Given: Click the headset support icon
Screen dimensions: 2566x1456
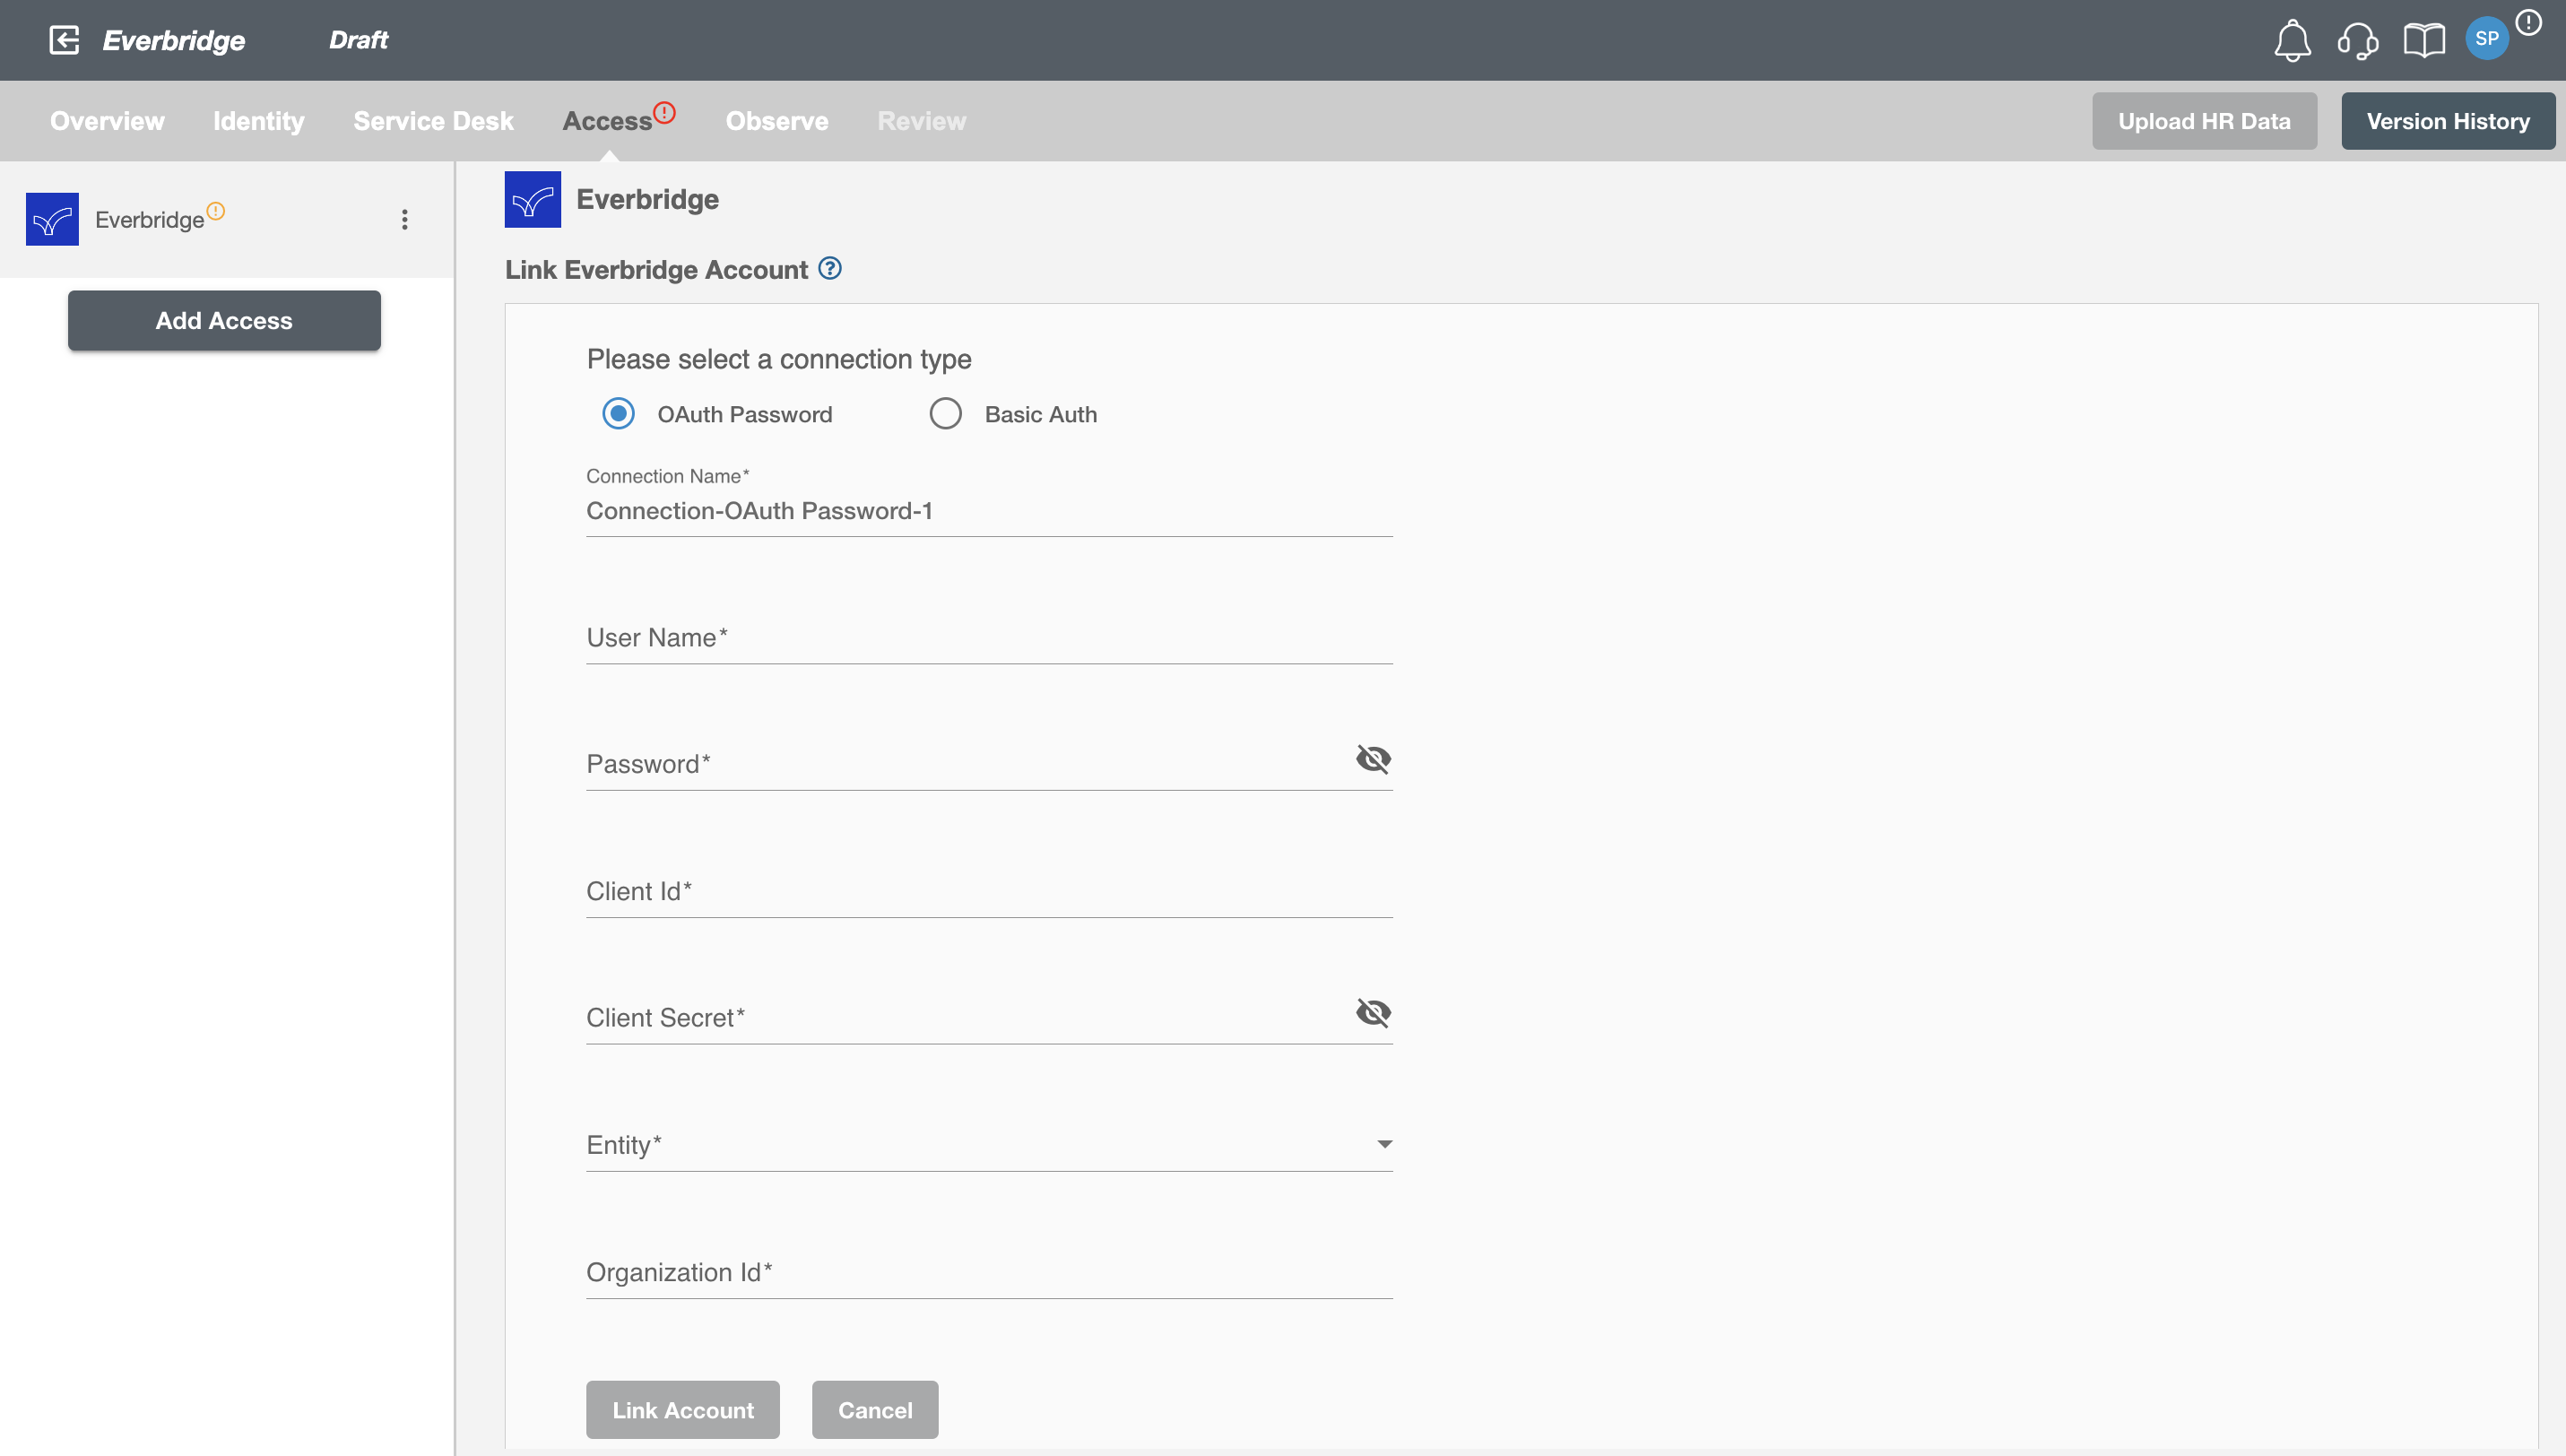Looking at the screenshot, I should coord(2356,39).
